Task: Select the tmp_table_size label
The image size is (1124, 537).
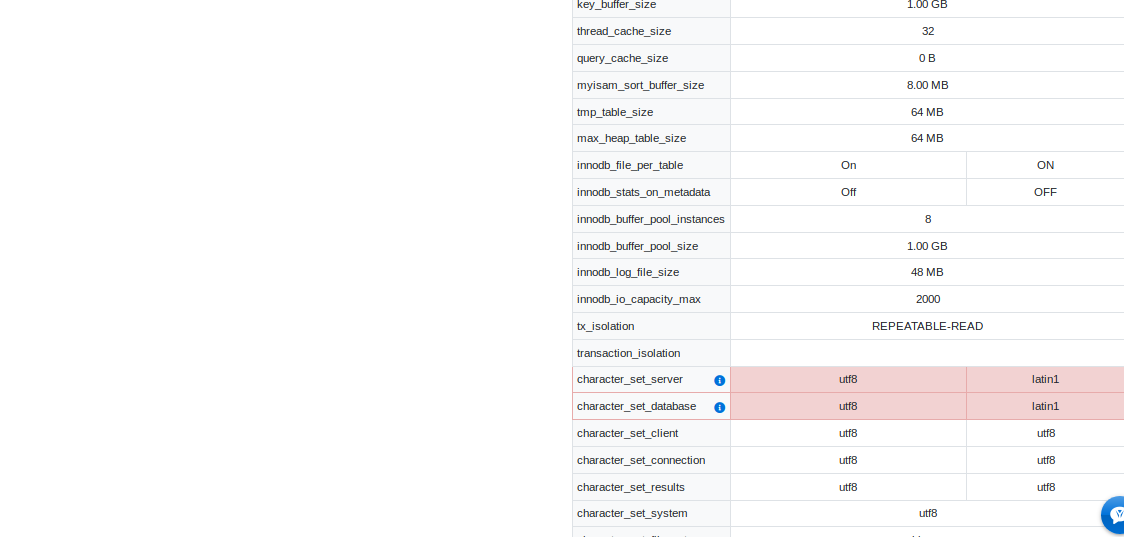Action: coord(615,112)
